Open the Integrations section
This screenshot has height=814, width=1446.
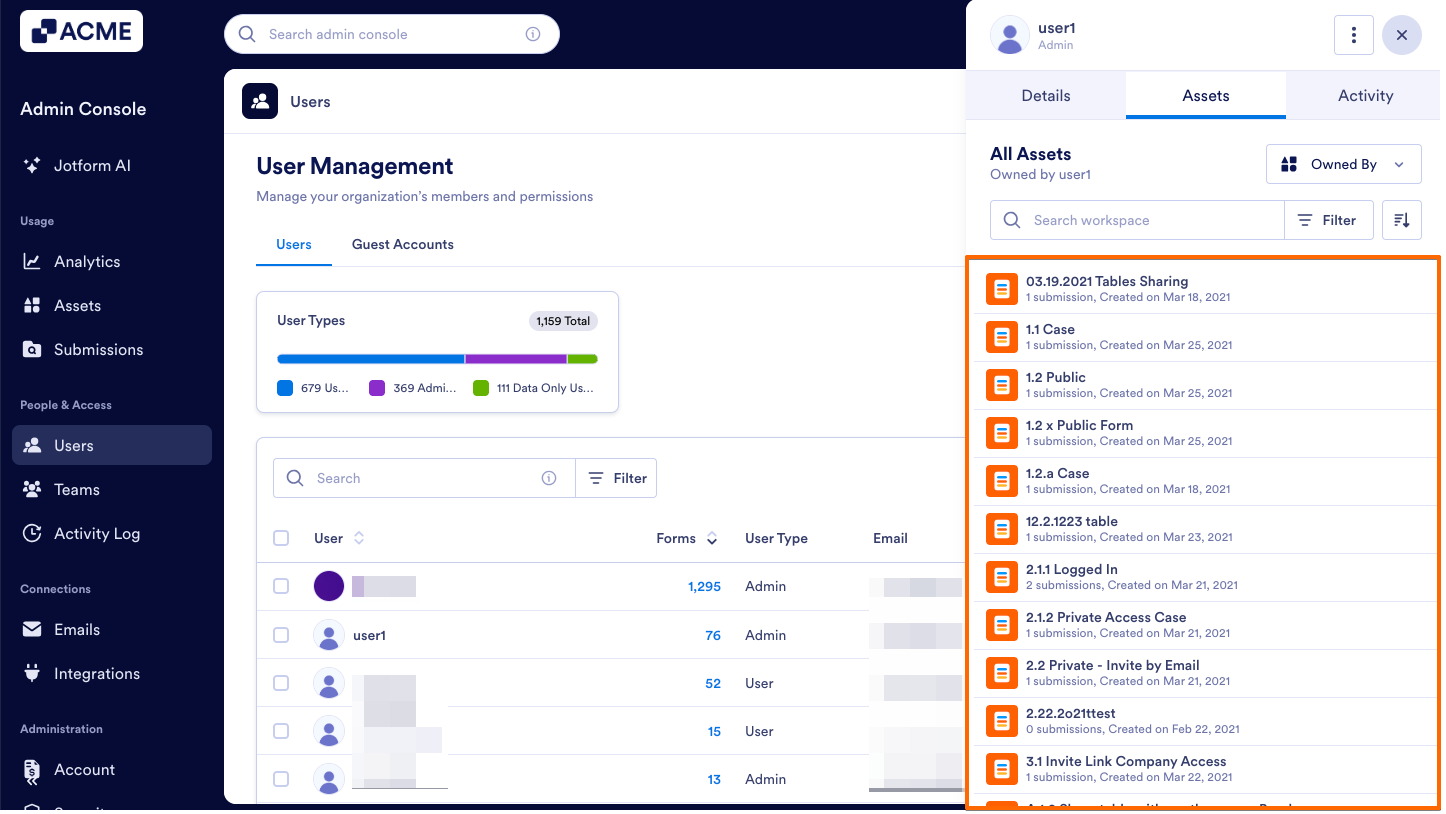coord(31,673)
